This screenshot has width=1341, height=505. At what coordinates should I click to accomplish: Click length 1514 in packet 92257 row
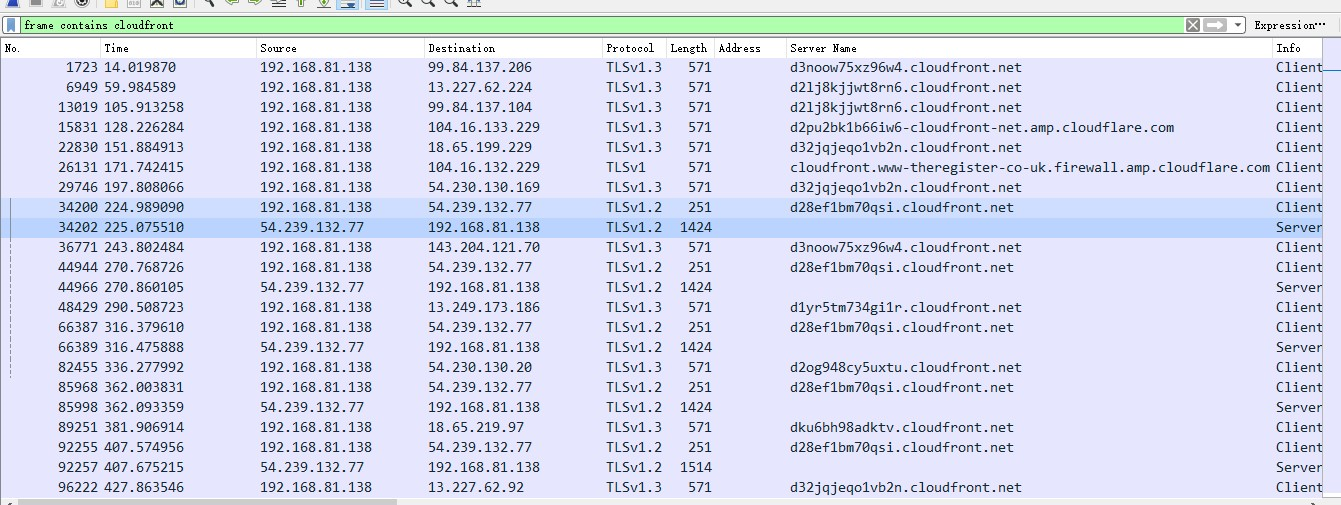[696, 468]
